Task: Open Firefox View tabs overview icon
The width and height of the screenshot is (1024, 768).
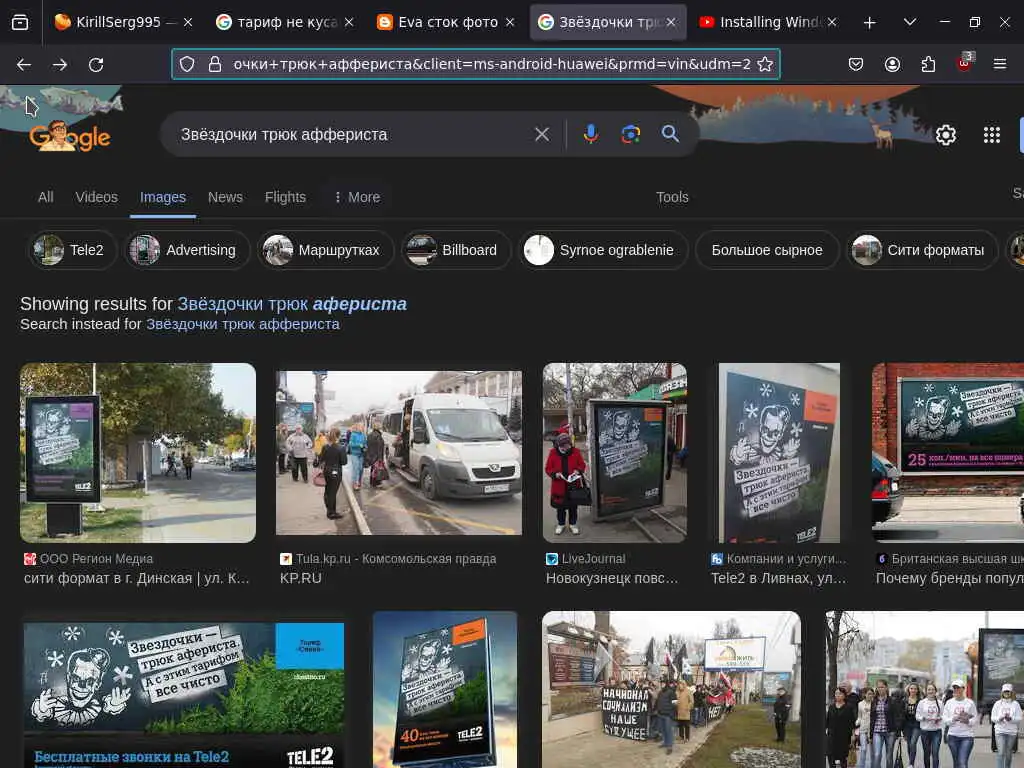Action: tap(20, 22)
